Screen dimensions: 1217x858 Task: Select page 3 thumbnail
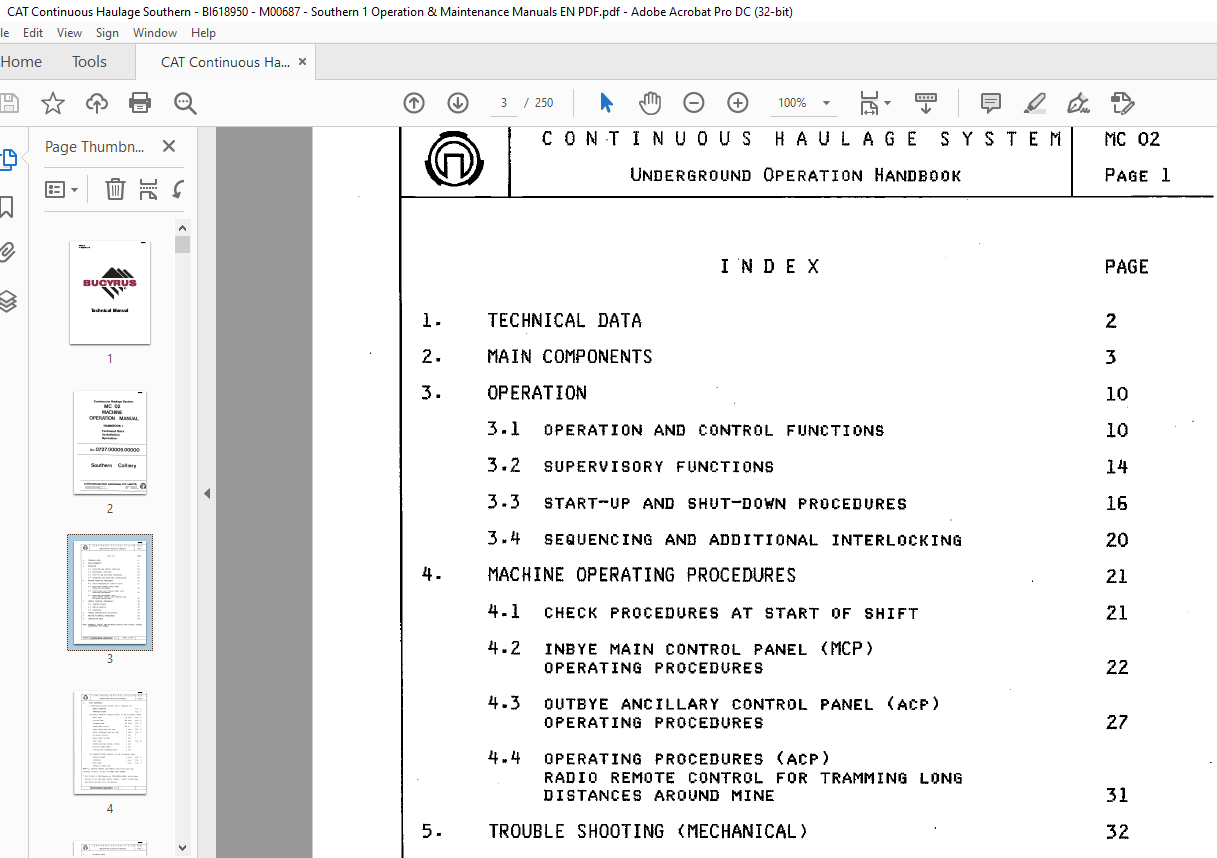pyautogui.click(x=110, y=592)
